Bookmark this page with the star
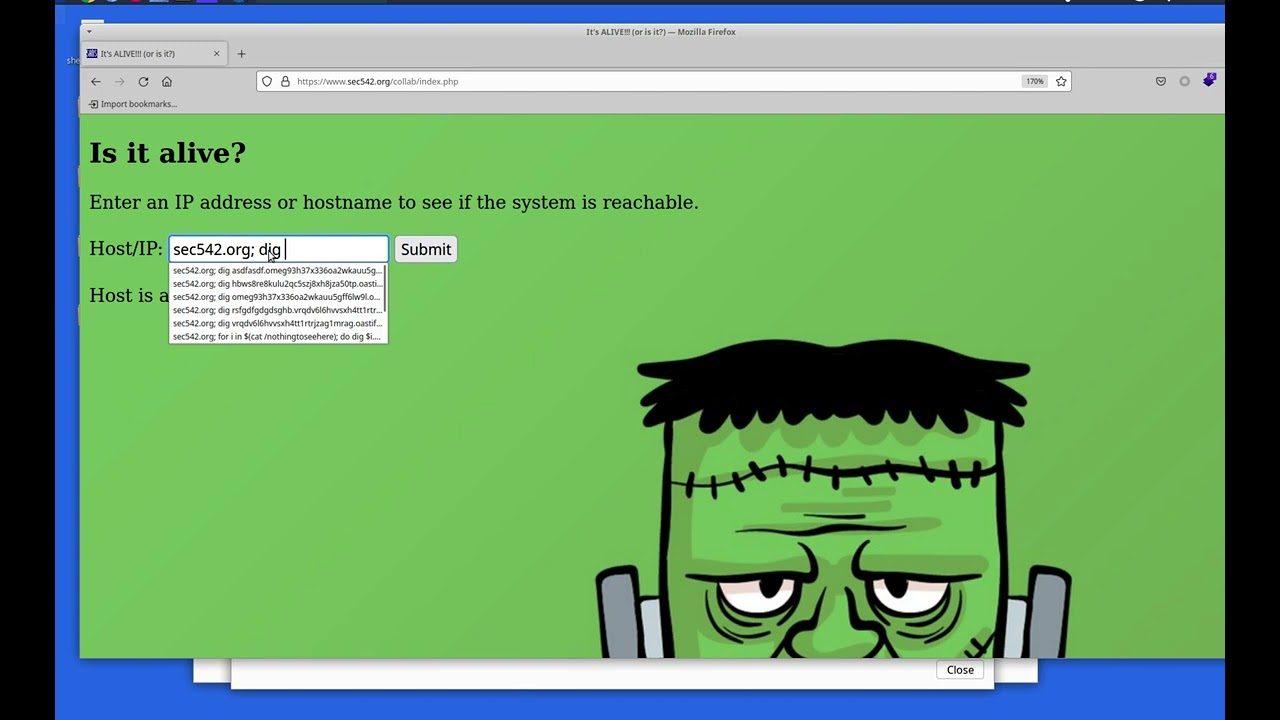 [1061, 81]
